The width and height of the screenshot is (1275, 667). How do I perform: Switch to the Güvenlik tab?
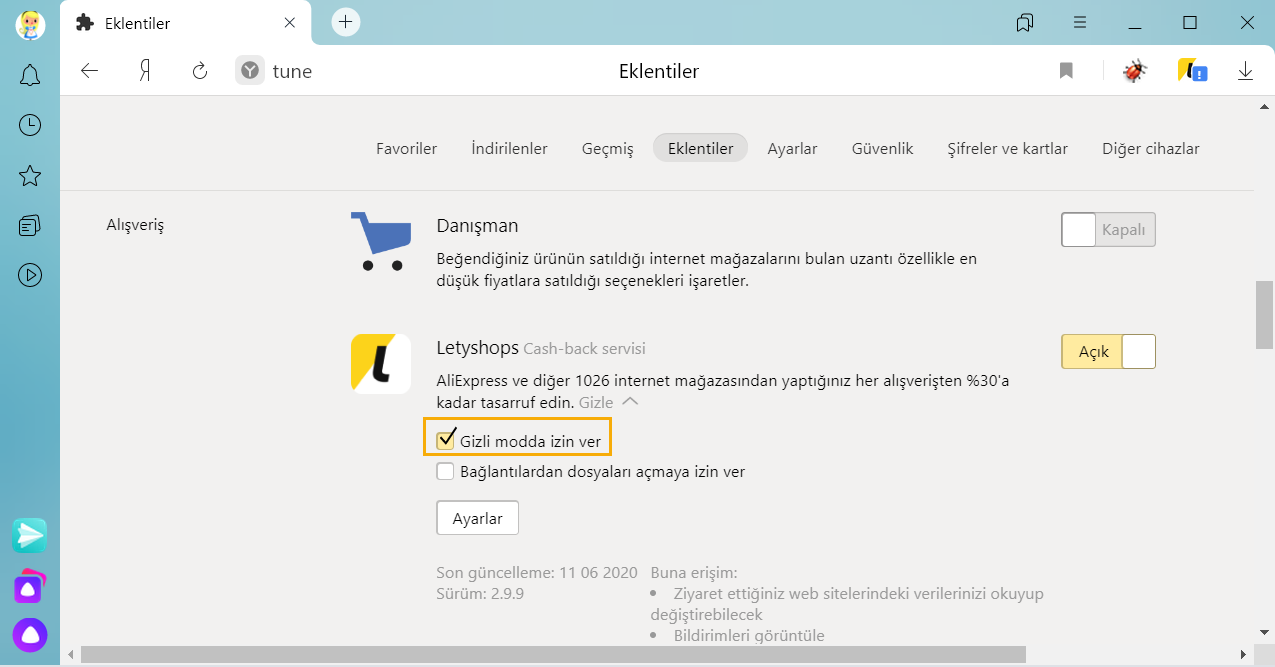[x=883, y=148]
